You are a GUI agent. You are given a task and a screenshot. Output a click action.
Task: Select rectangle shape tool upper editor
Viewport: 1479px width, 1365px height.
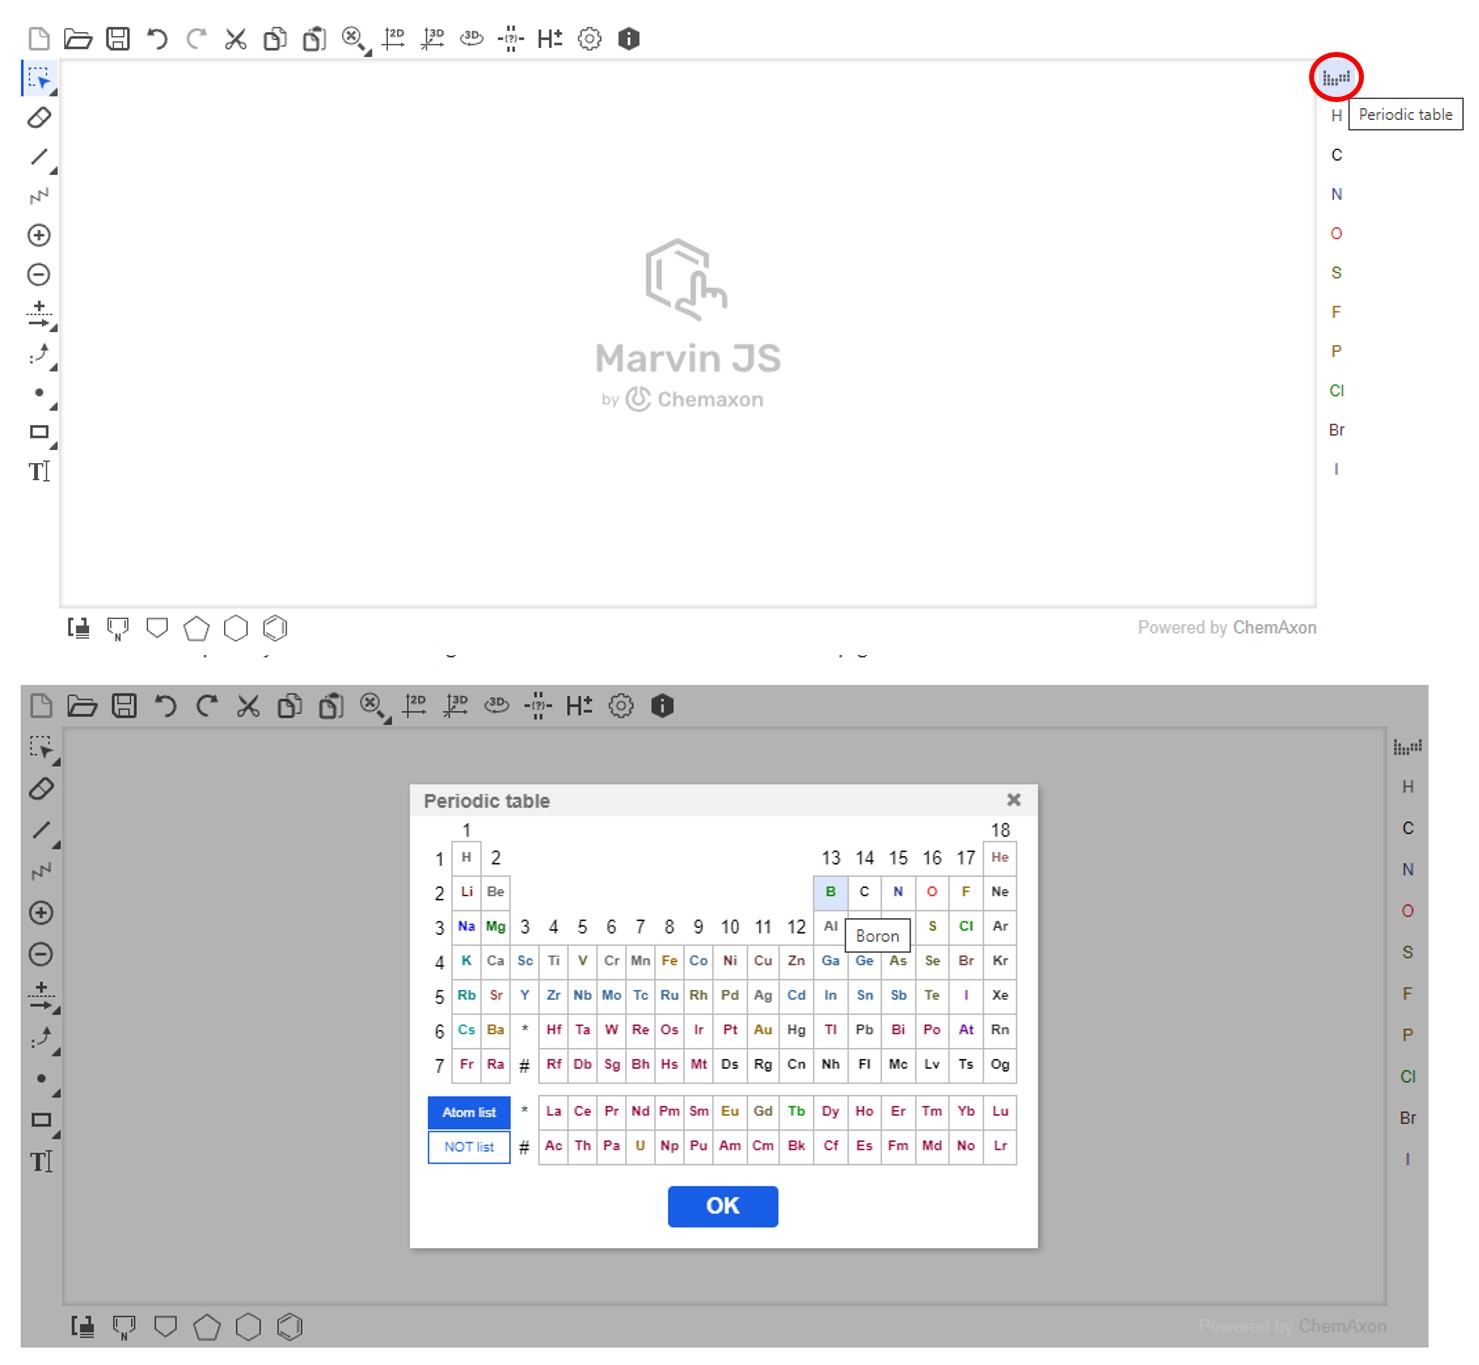39,432
